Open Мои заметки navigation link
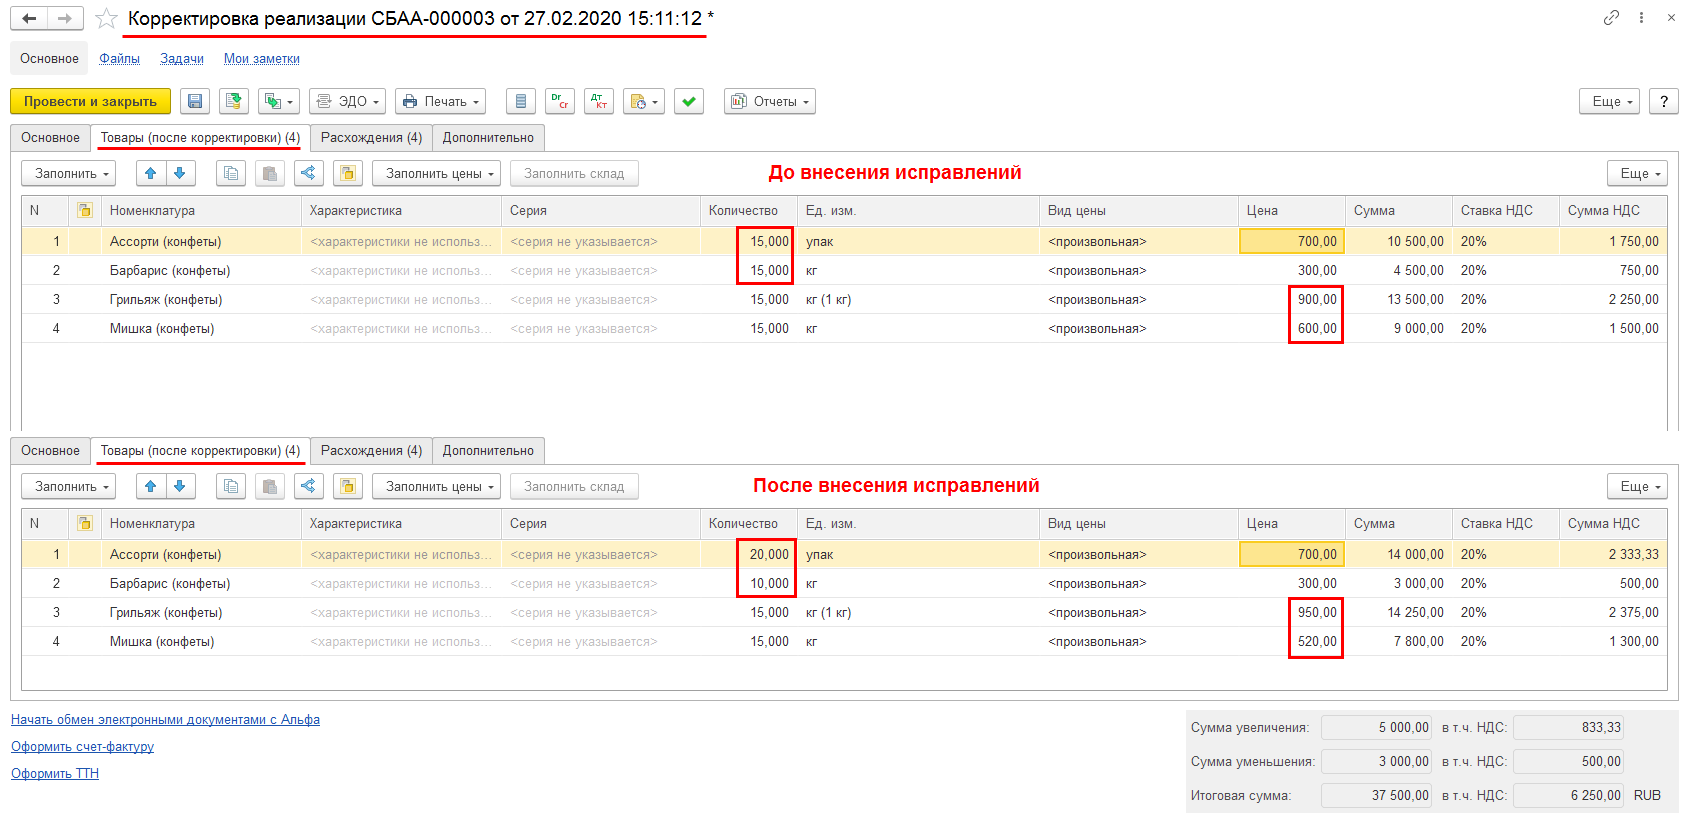The image size is (1694, 821). [262, 58]
